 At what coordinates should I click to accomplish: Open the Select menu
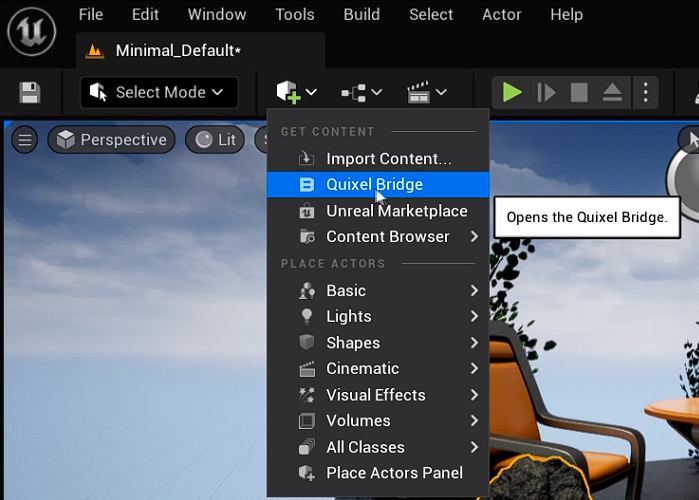click(x=431, y=15)
